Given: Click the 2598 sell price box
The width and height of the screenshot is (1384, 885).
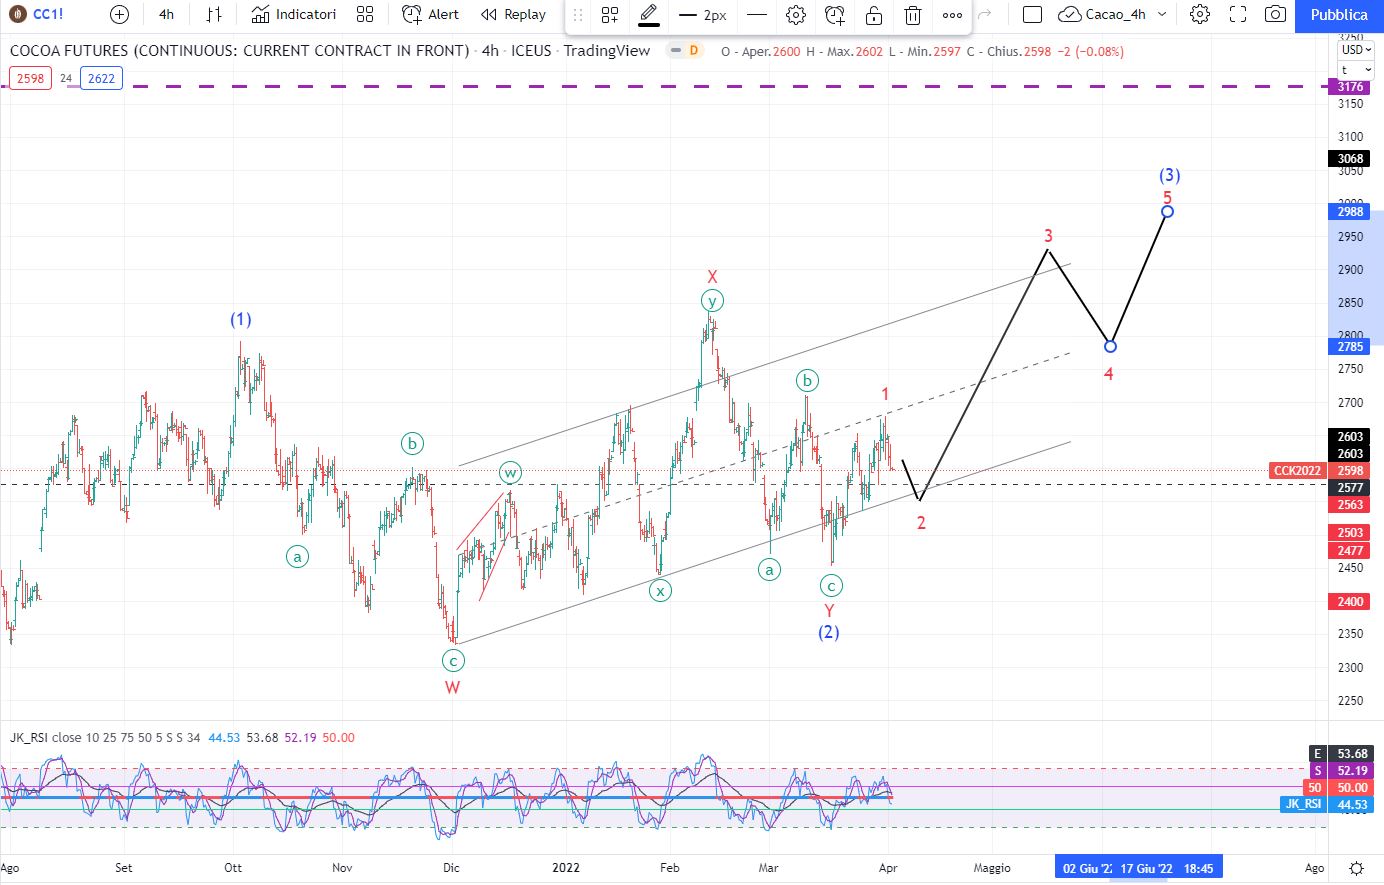Looking at the screenshot, I should click(x=30, y=78).
